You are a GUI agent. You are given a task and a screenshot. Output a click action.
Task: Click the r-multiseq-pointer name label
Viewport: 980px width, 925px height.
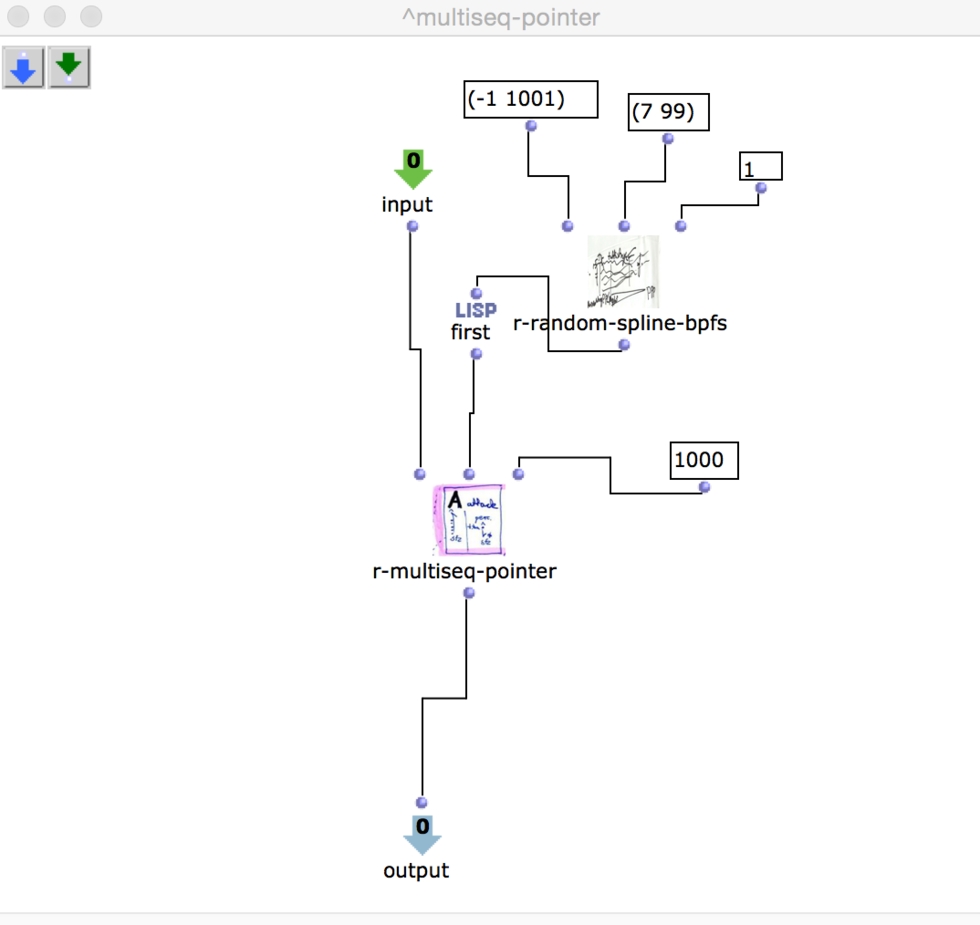tap(464, 572)
